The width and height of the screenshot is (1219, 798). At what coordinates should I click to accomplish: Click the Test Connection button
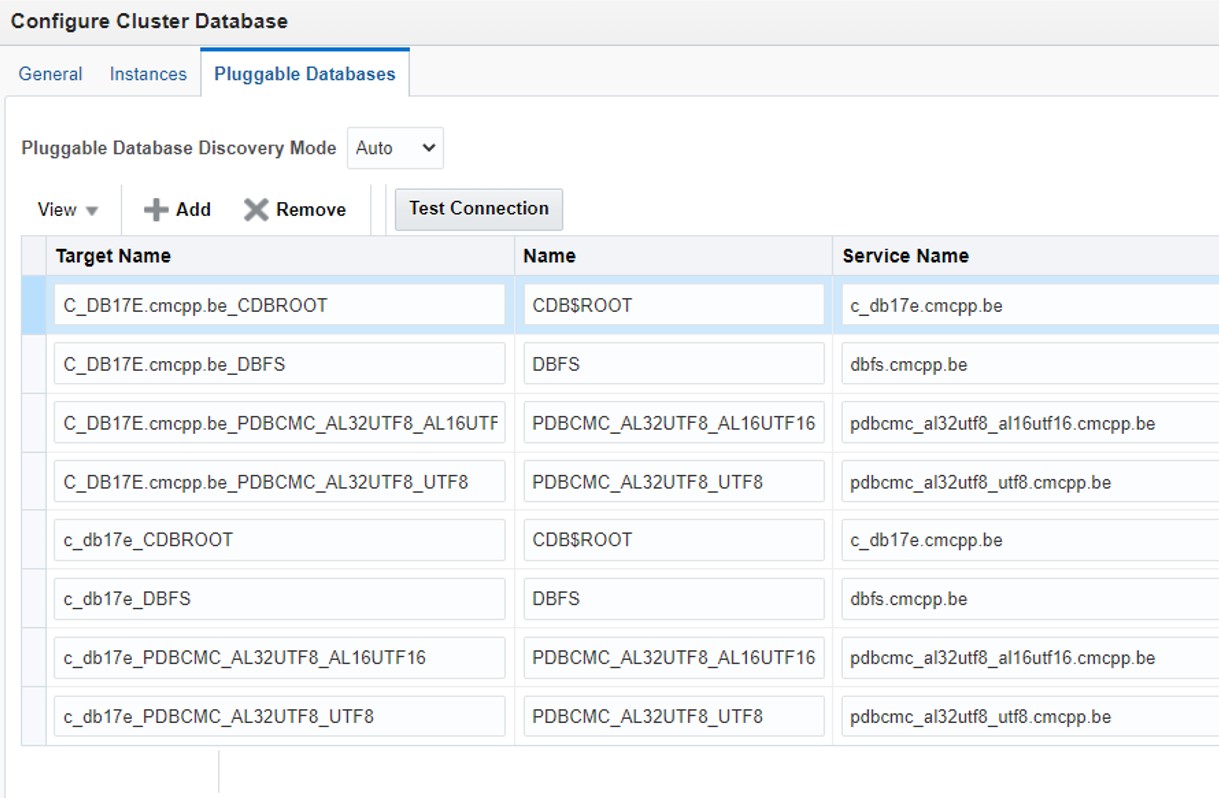[479, 209]
